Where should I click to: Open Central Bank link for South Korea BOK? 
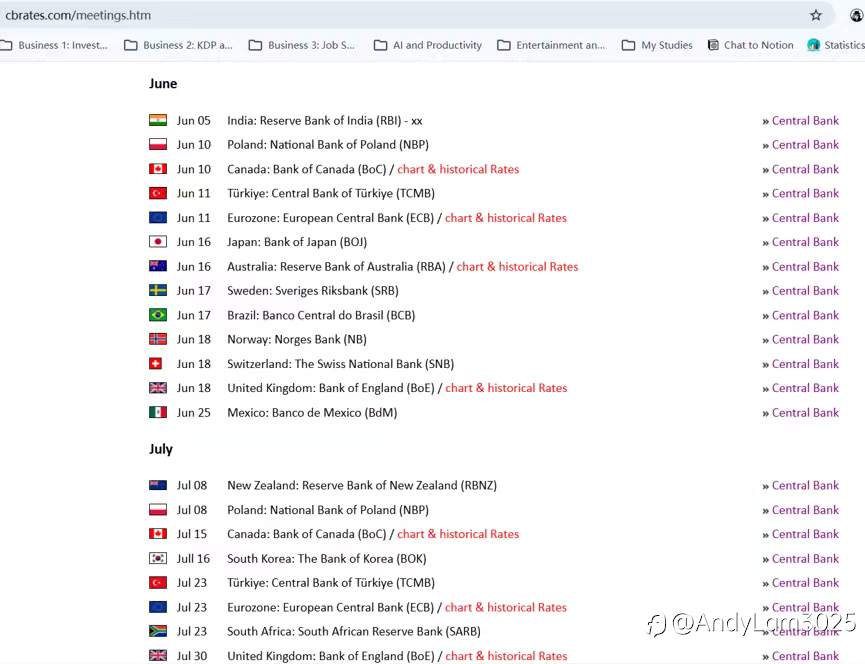tap(805, 559)
